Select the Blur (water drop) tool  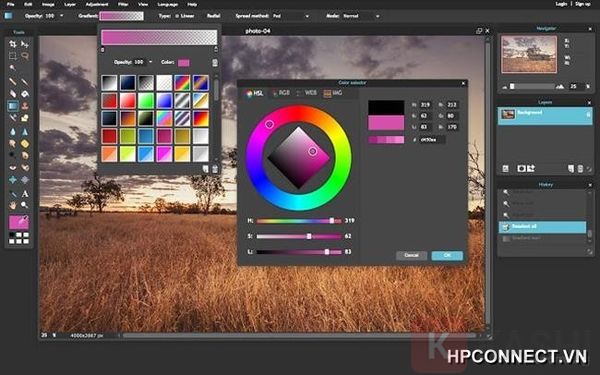click(13, 132)
